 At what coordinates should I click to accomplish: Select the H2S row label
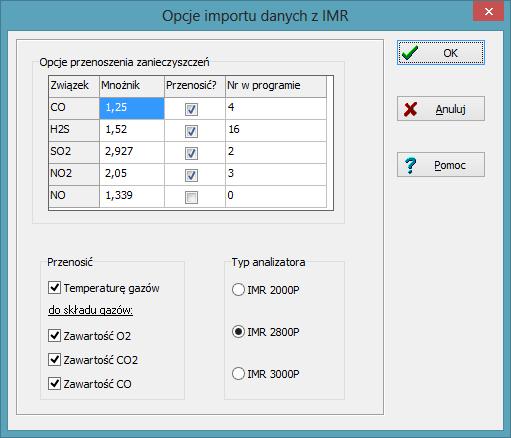(x=74, y=130)
